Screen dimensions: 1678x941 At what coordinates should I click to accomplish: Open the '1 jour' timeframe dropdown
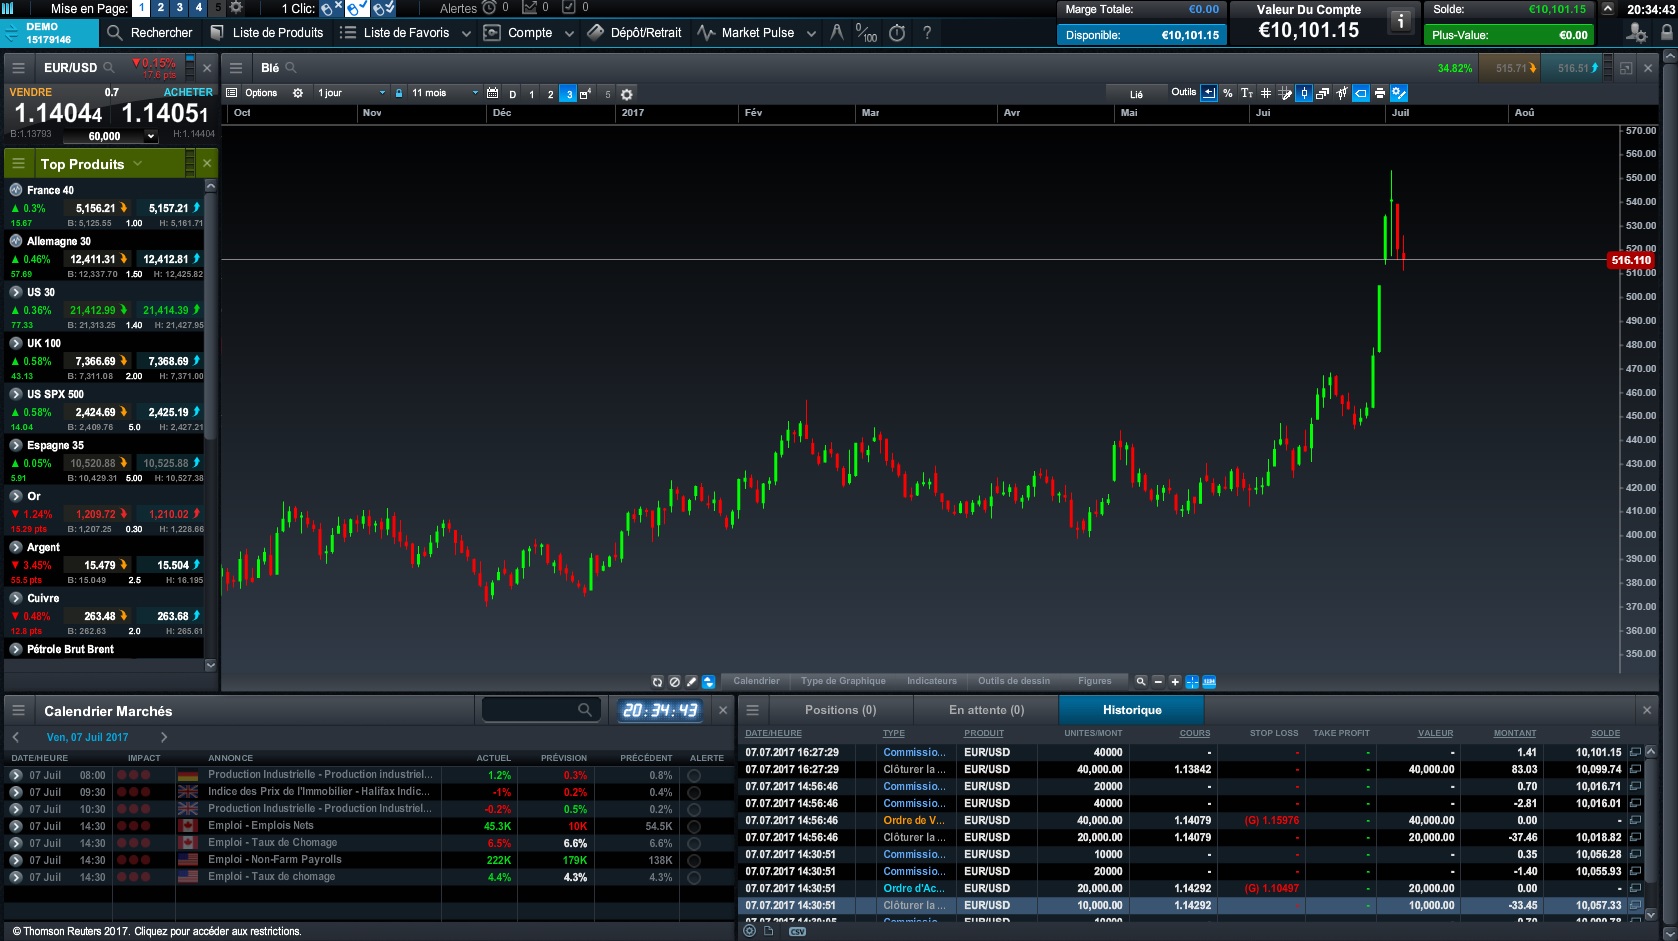pyautogui.click(x=351, y=93)
